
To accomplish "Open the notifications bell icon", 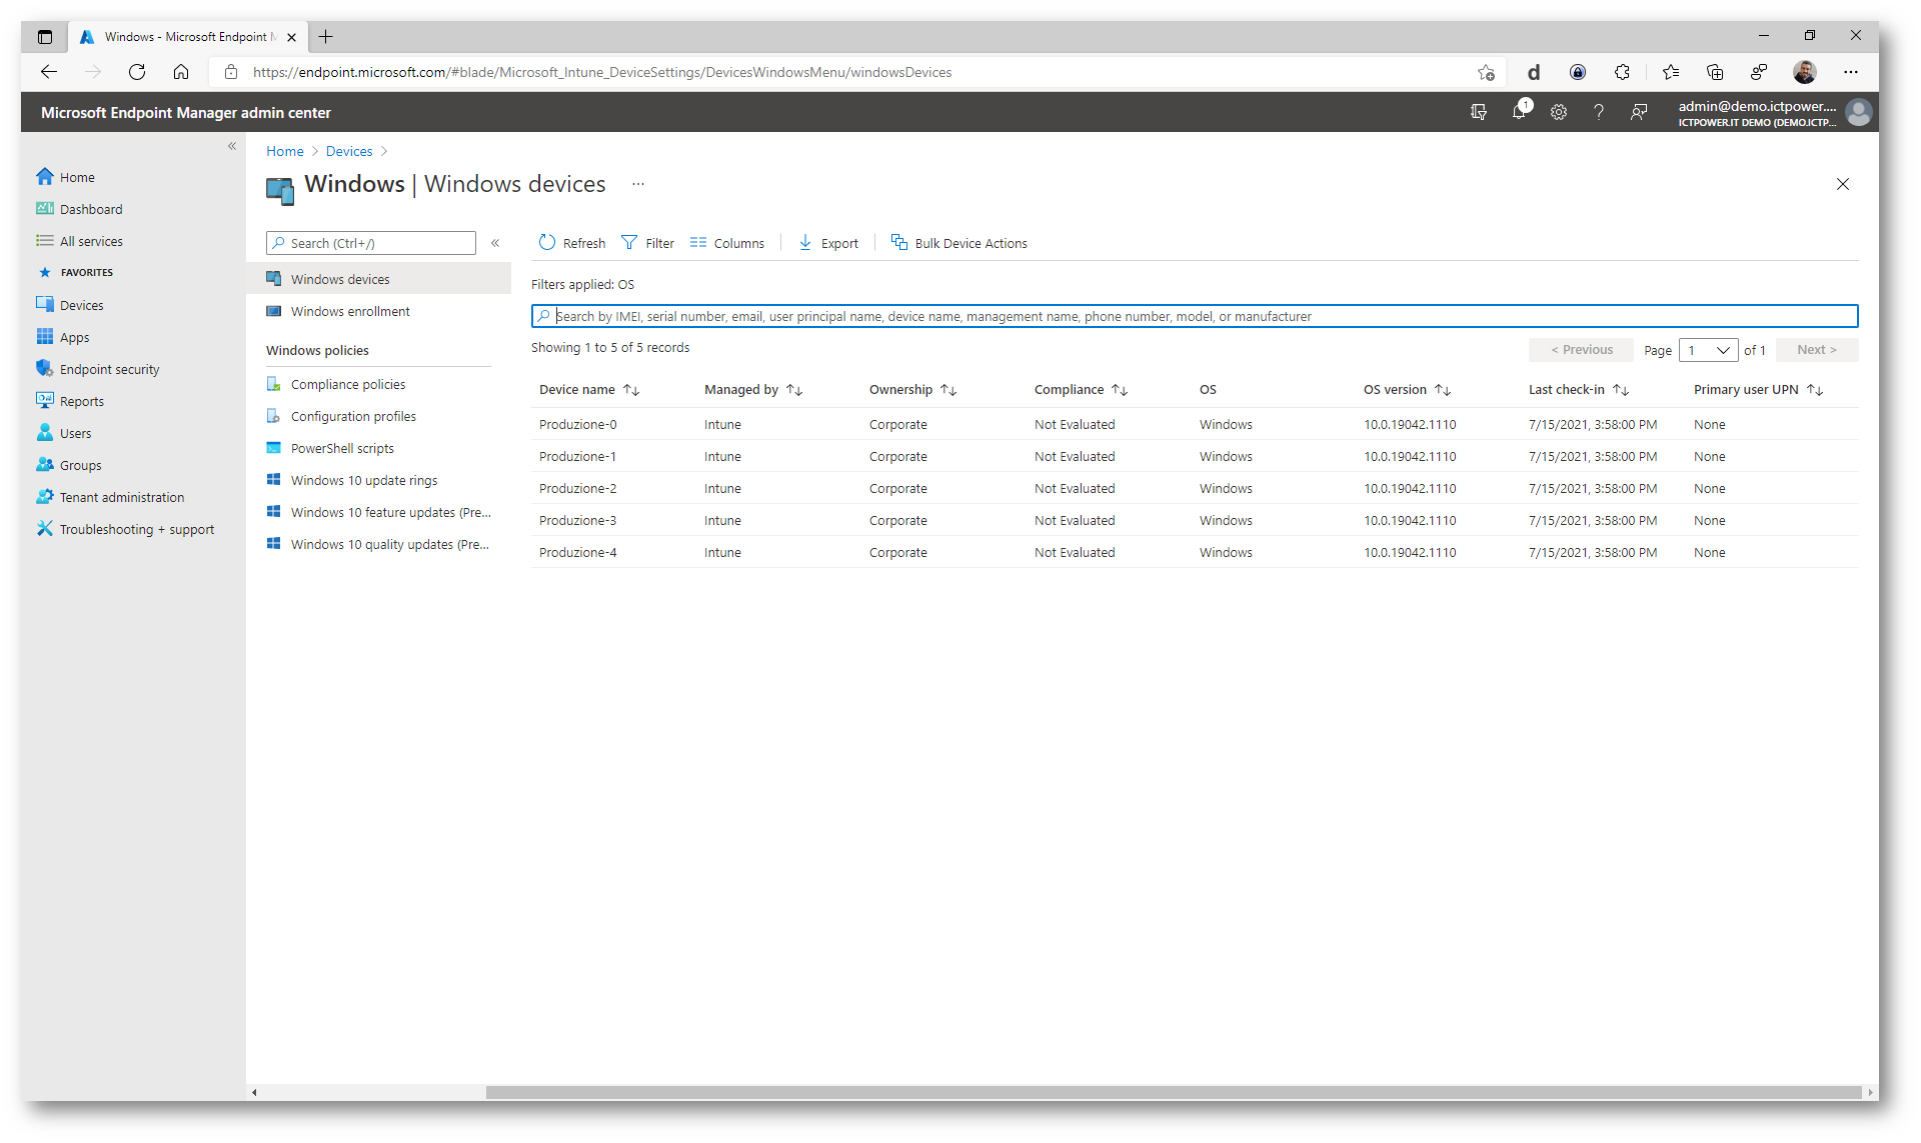I will pos(1519,112).
